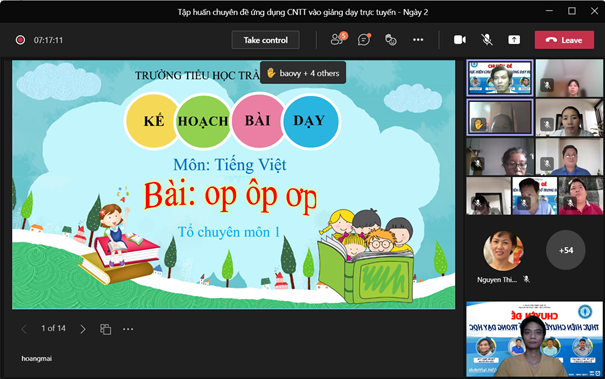
Task: Open the share content tray
Action: click(x=514, y=40)
